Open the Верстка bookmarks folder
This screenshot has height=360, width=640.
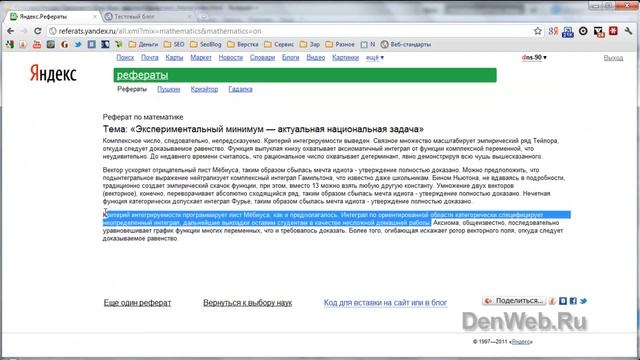click(243, 44)
